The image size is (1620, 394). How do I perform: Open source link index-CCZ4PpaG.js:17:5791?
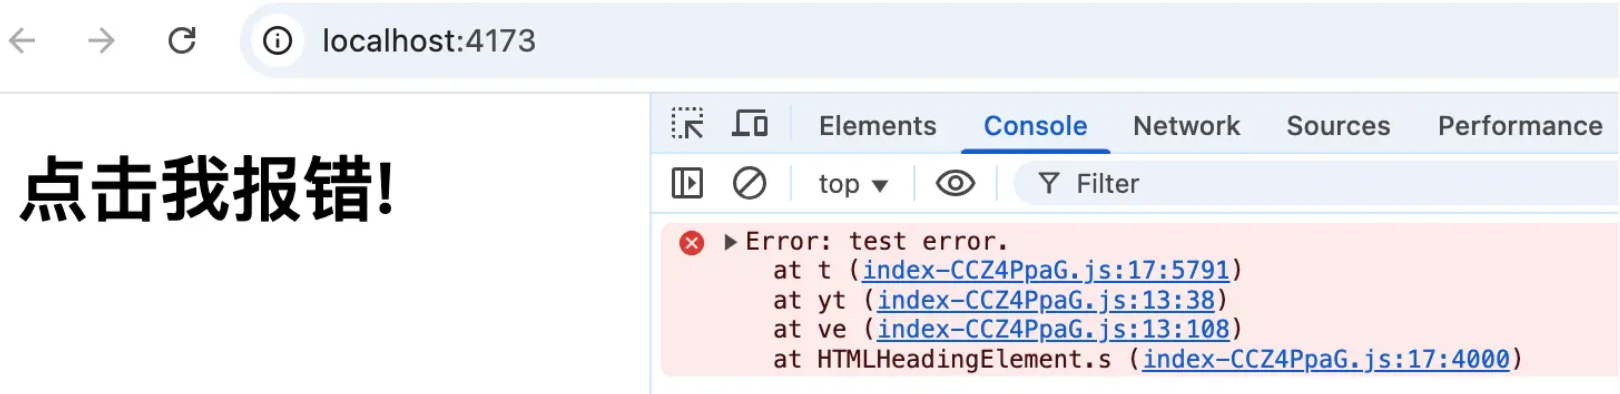[x=1046, y=271]
